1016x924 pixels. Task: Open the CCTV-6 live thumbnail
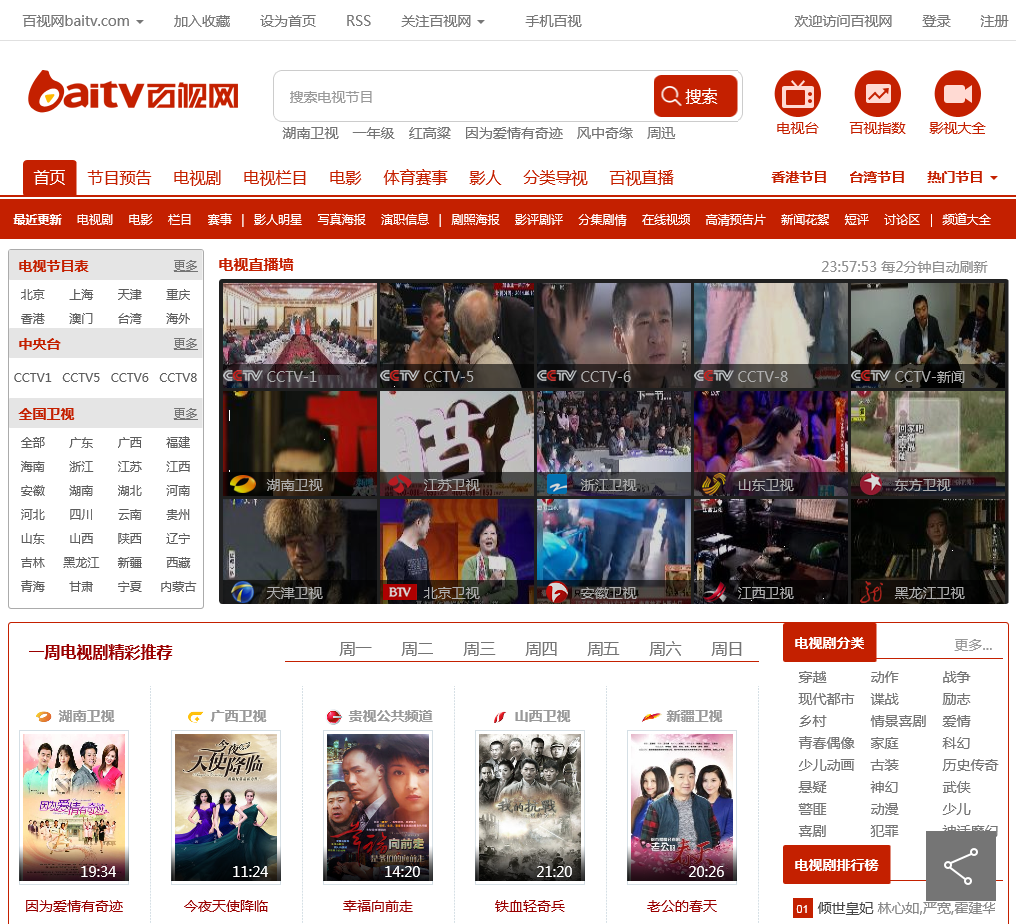614,335
